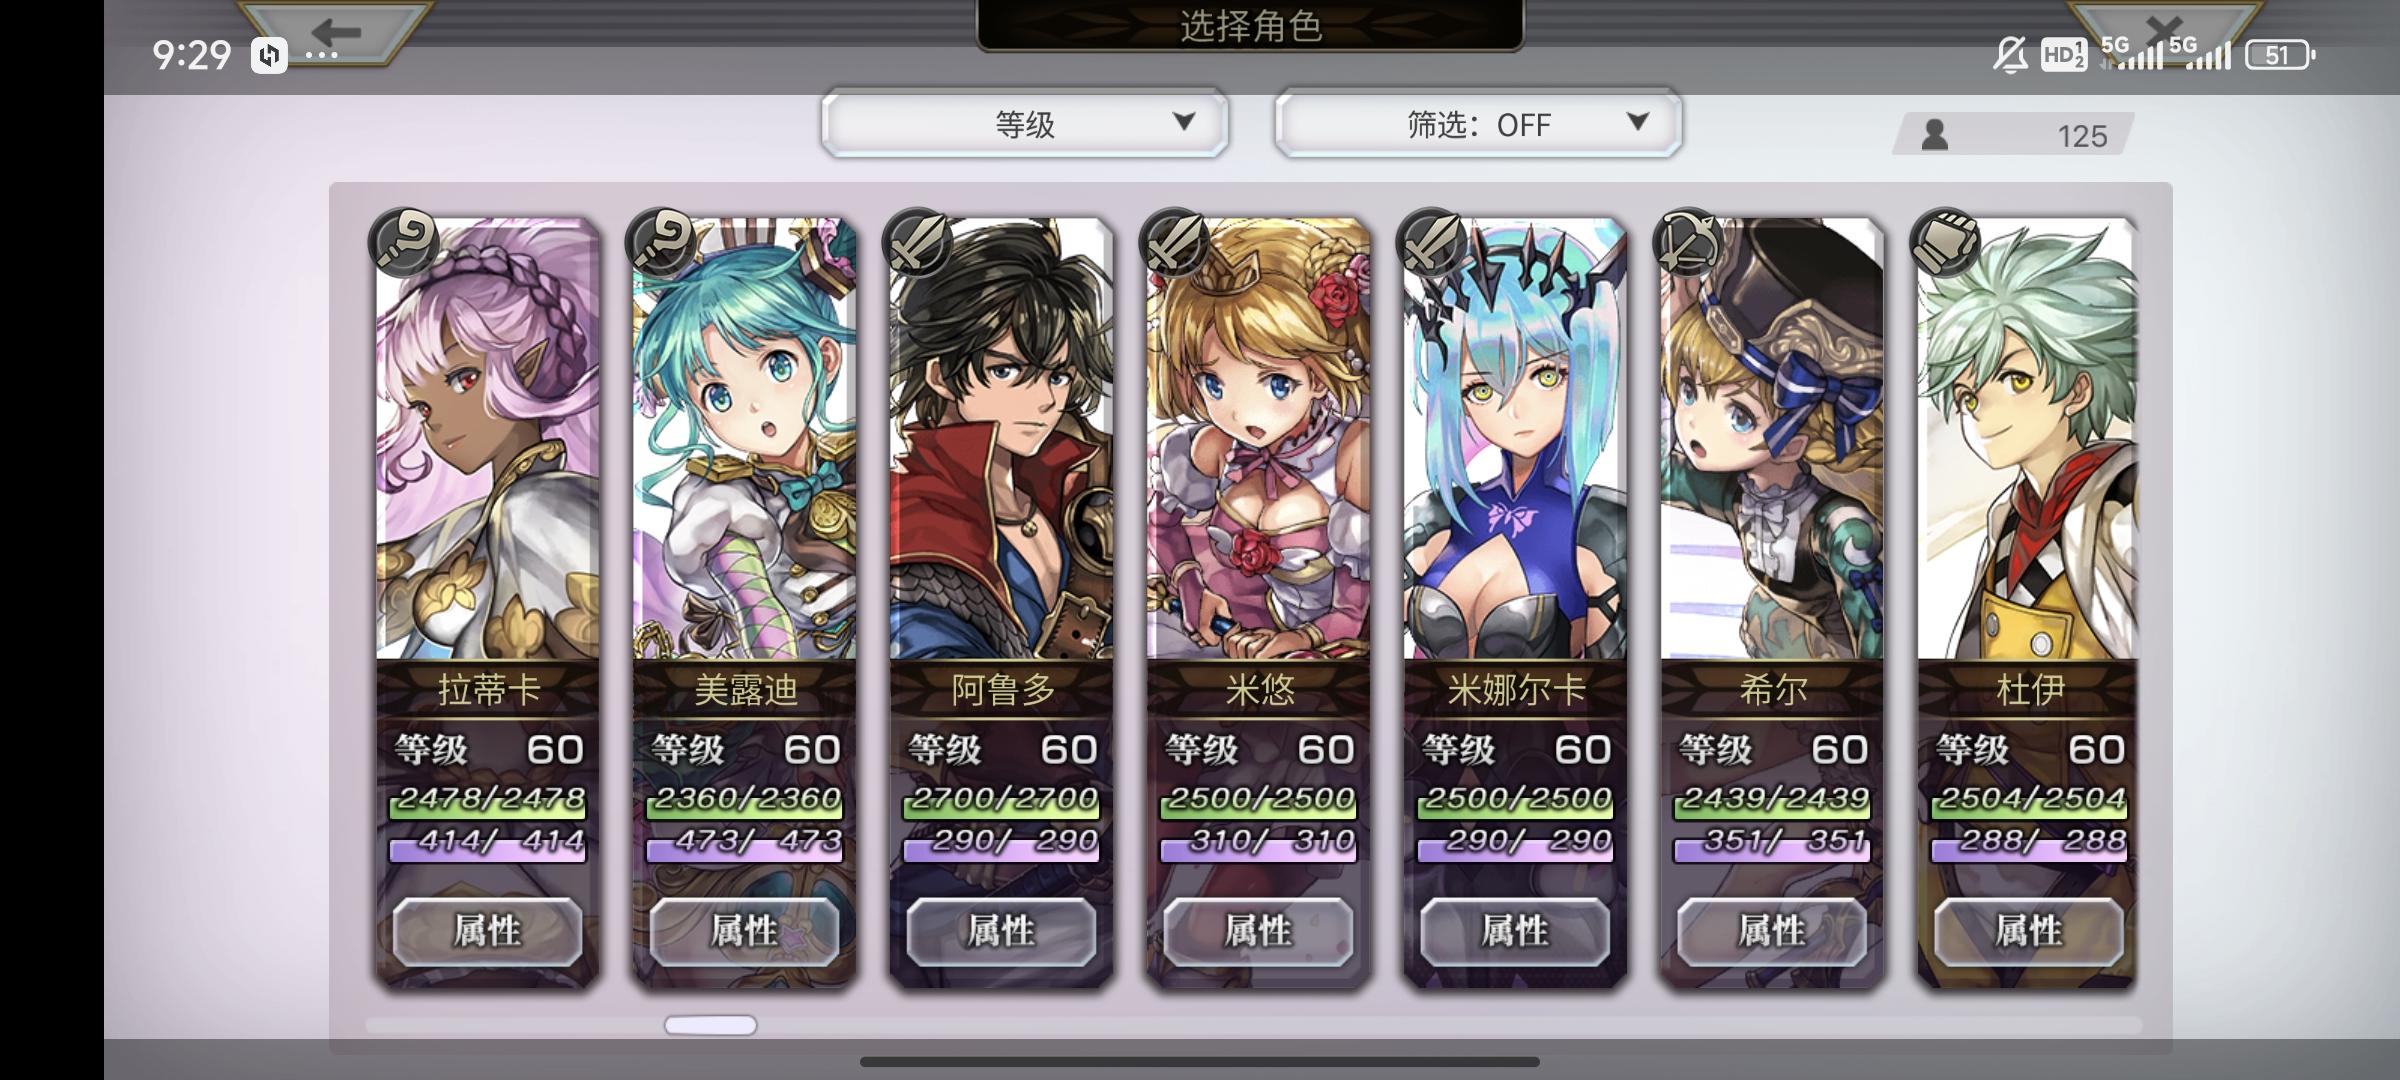Select the 米悠 character portrait

pos(1258,440)
